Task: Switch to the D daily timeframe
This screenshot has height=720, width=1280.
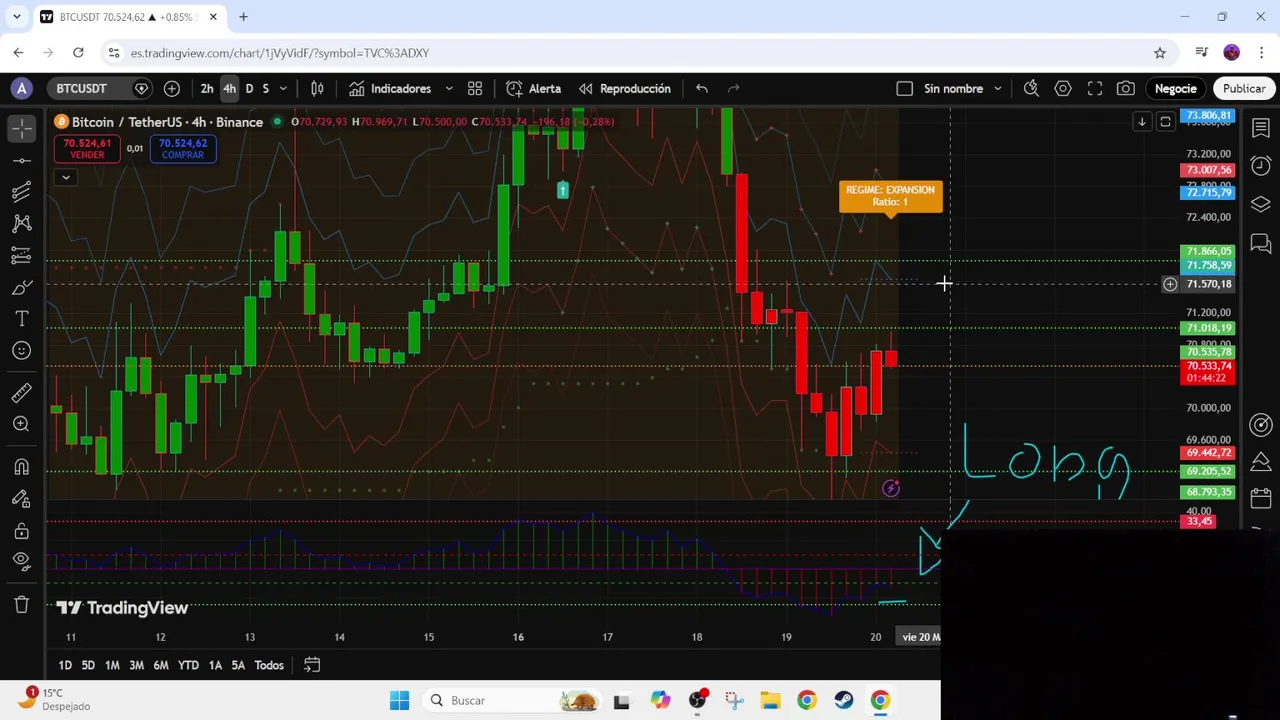Action: pyautogui.click(x=249, y=89)
